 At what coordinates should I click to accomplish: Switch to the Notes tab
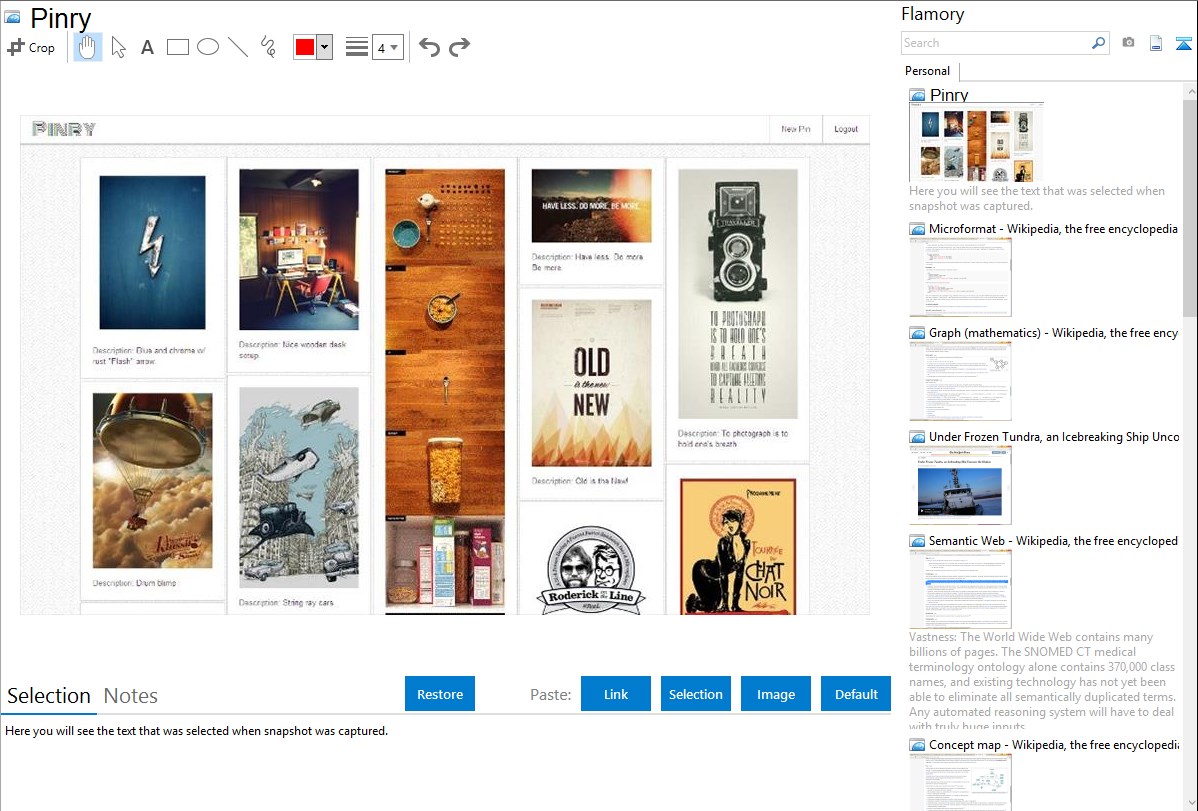coord(131,696)
